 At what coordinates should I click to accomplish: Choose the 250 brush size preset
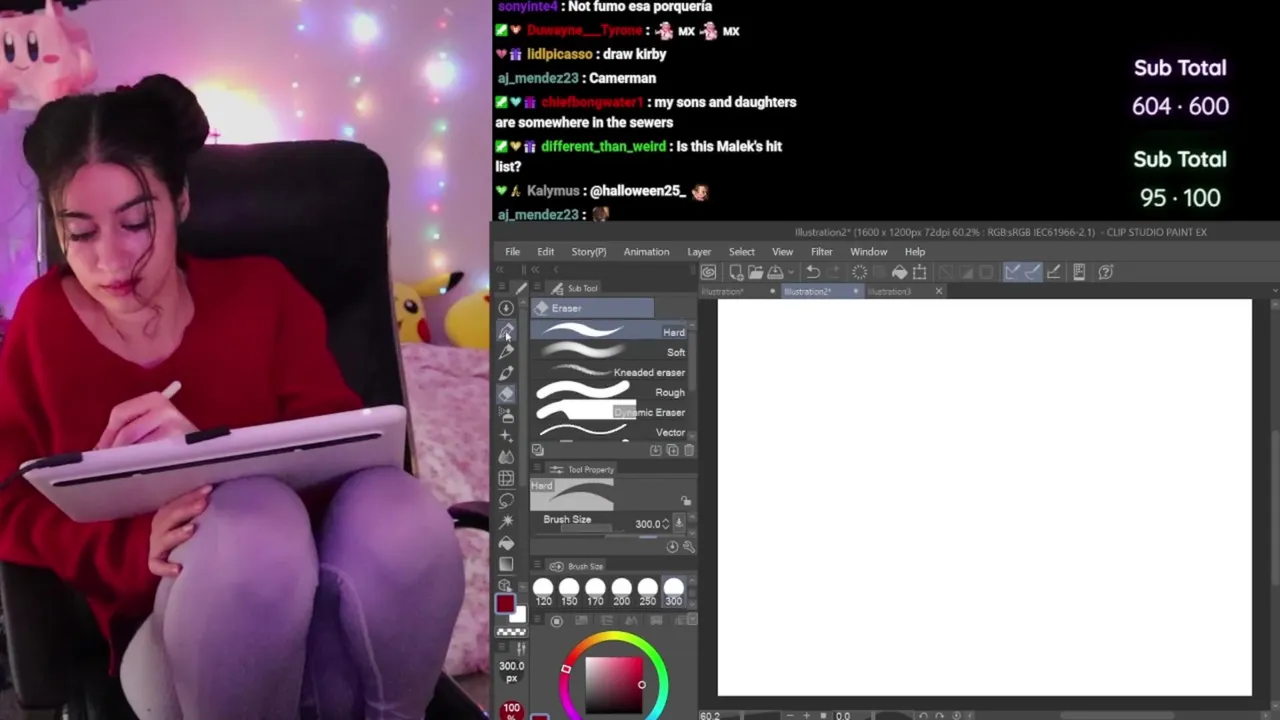(x=647, y=592)
